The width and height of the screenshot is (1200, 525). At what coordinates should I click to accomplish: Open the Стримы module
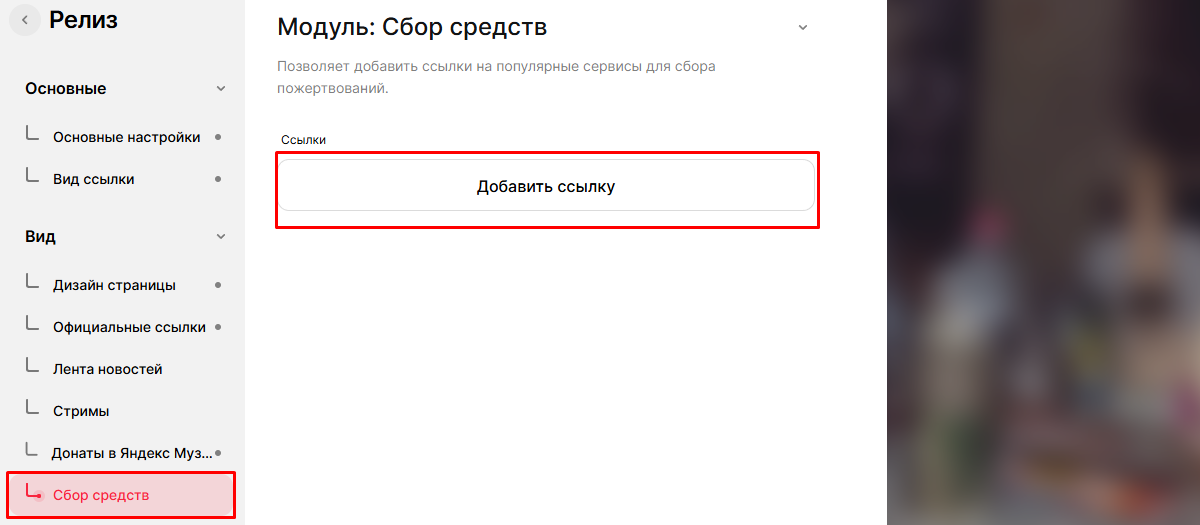tap(81, 411)
